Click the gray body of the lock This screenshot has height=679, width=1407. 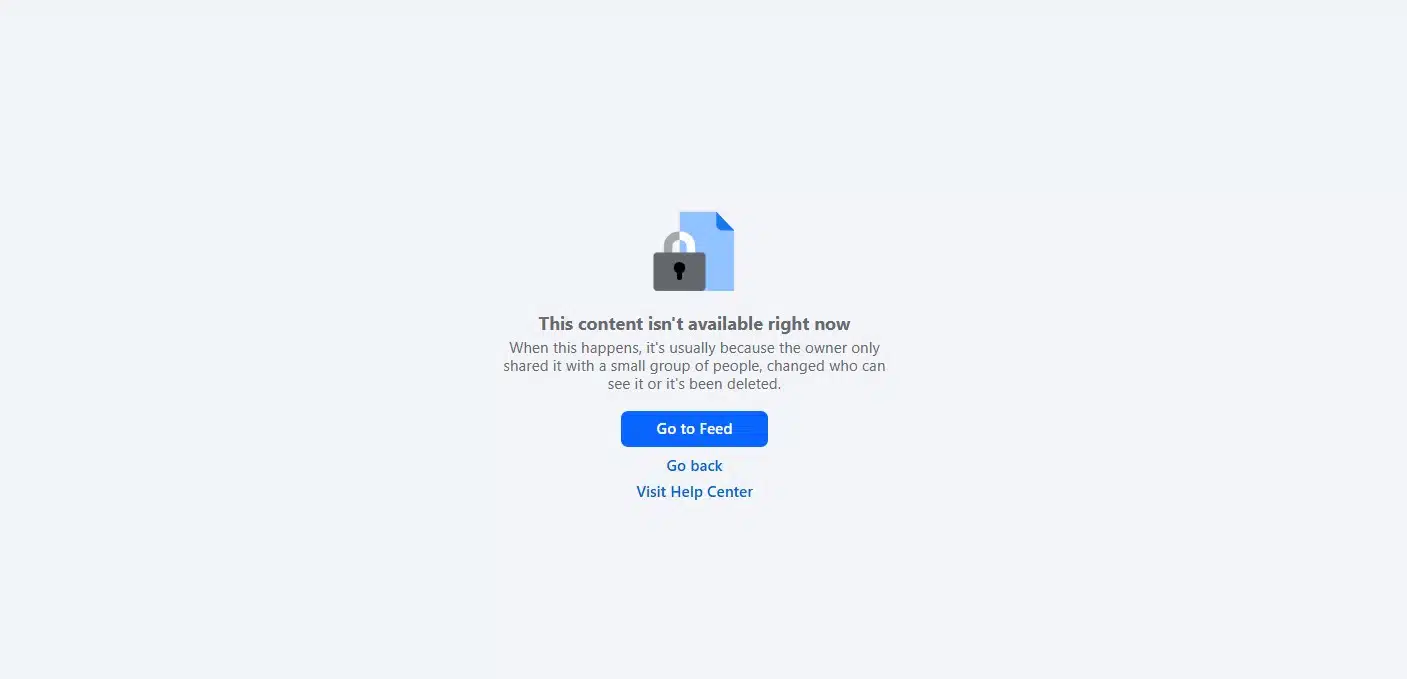(x=679, y=271)
